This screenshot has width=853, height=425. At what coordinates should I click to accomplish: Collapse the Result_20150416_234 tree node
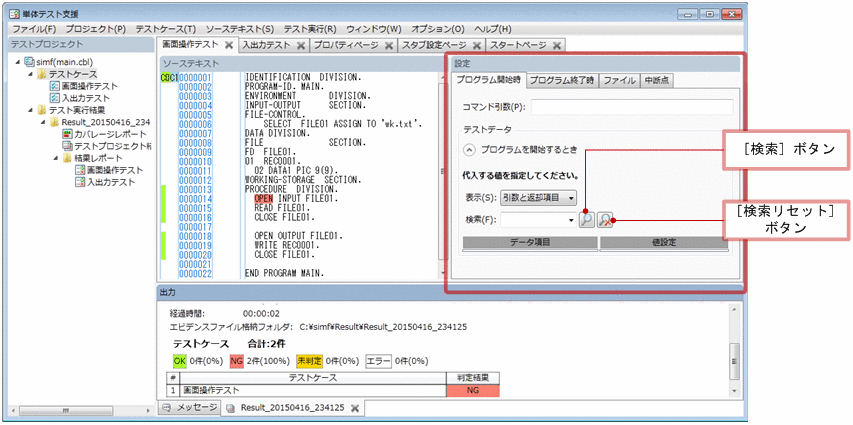point(43,122)
